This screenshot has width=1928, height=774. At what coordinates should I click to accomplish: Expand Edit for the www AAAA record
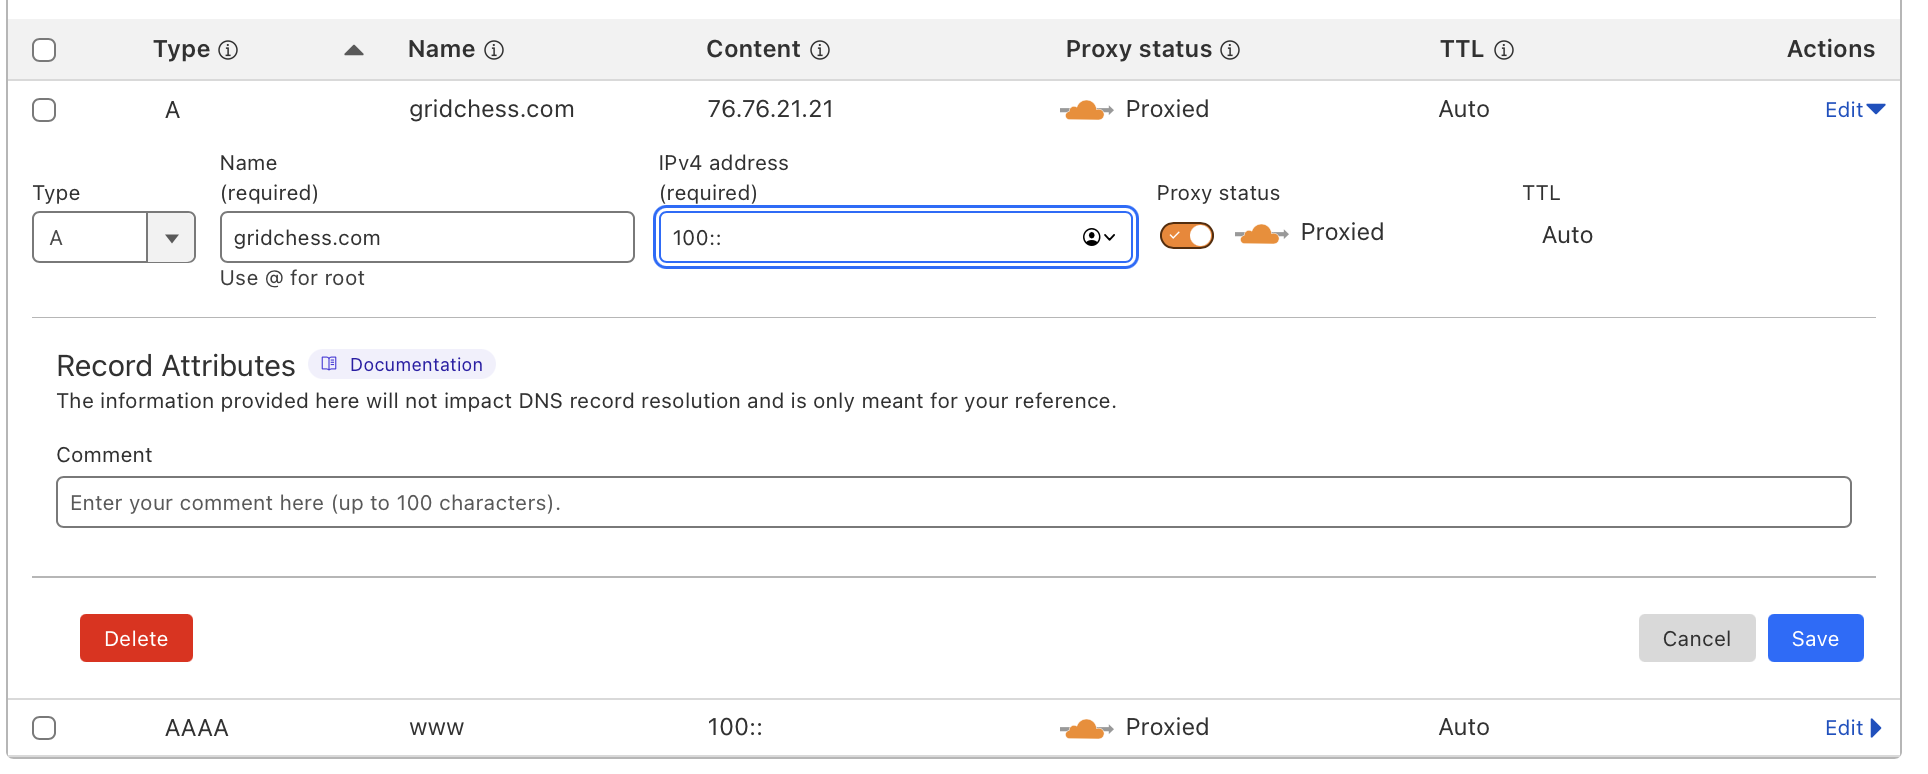click(x=1853, y=728)
